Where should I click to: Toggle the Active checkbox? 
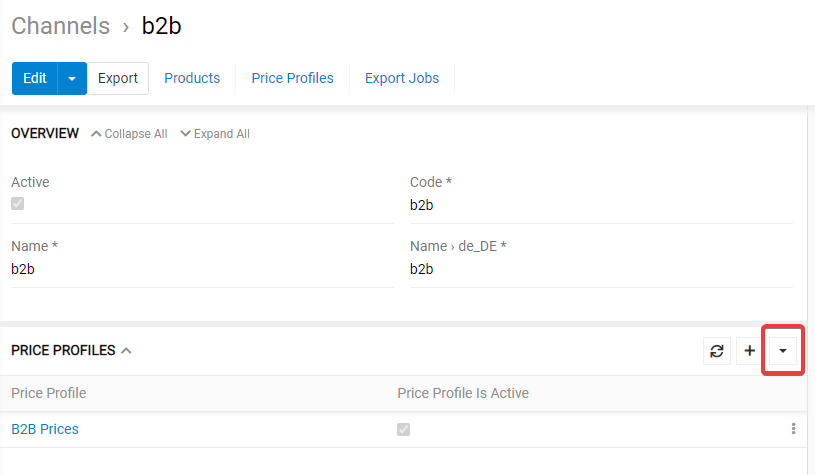point(18,204)
